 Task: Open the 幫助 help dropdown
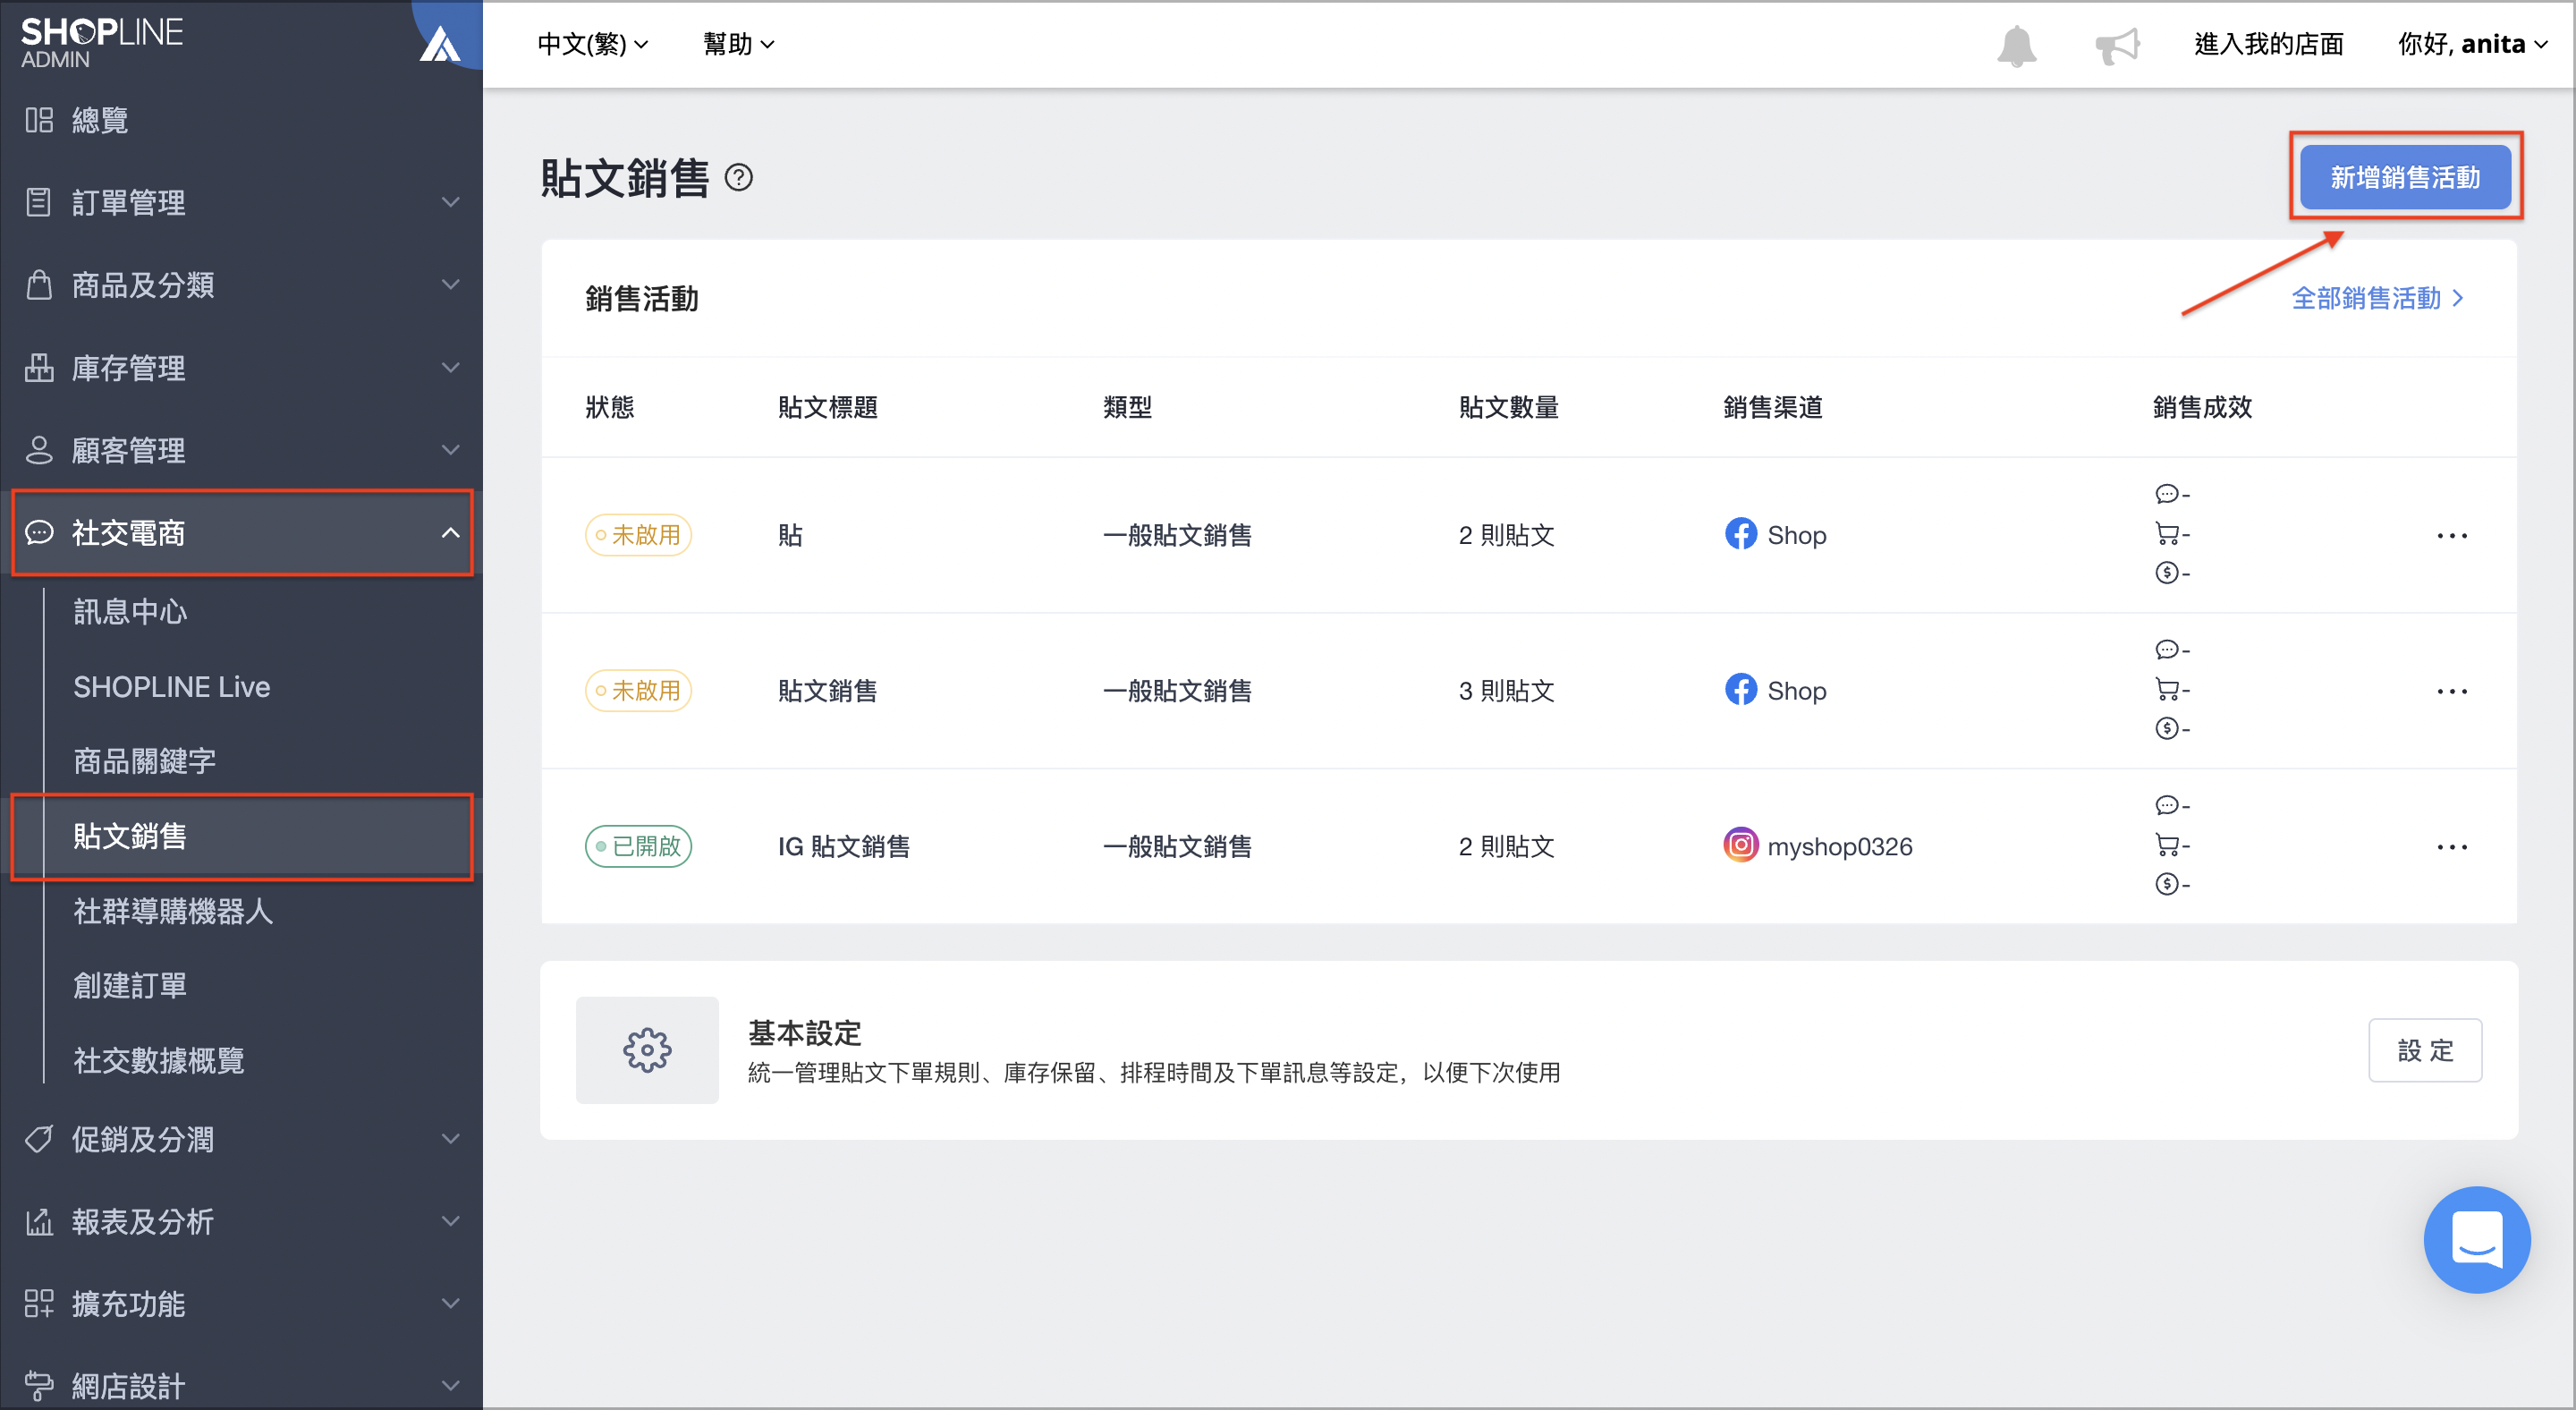click(x=738, y=44)
